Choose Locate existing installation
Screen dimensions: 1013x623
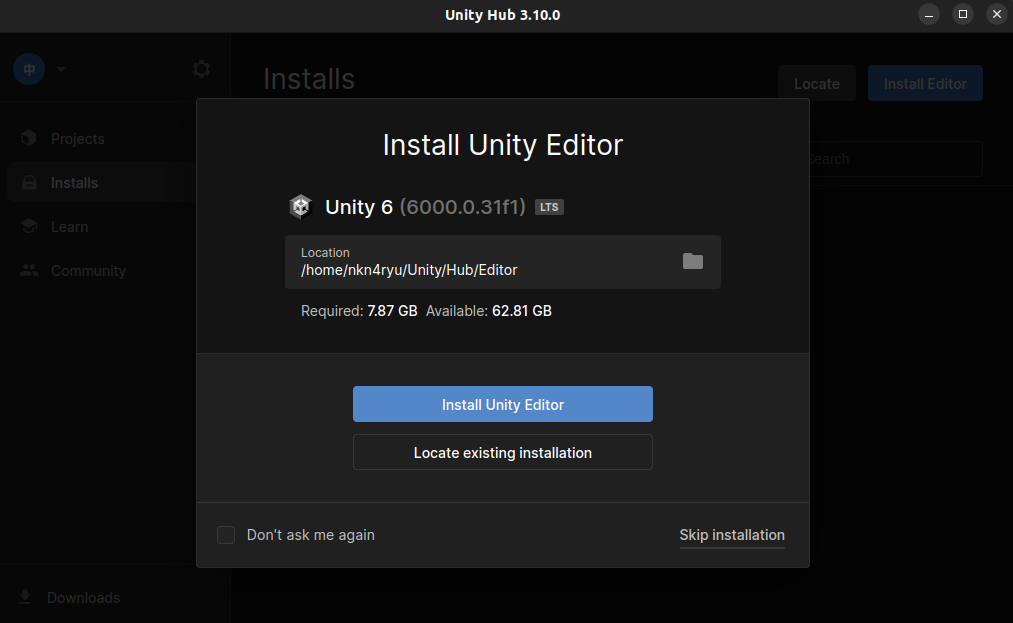pyautogui.click(x=502, y=452)
